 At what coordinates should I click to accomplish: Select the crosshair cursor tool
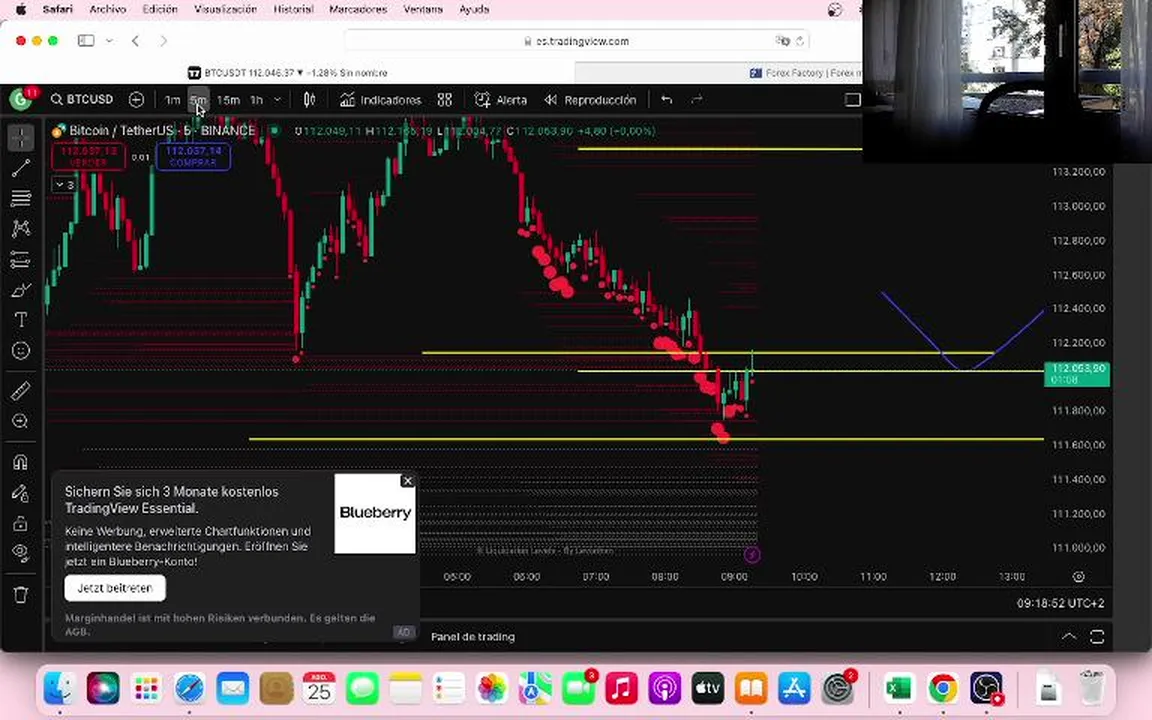coord(21,137)
